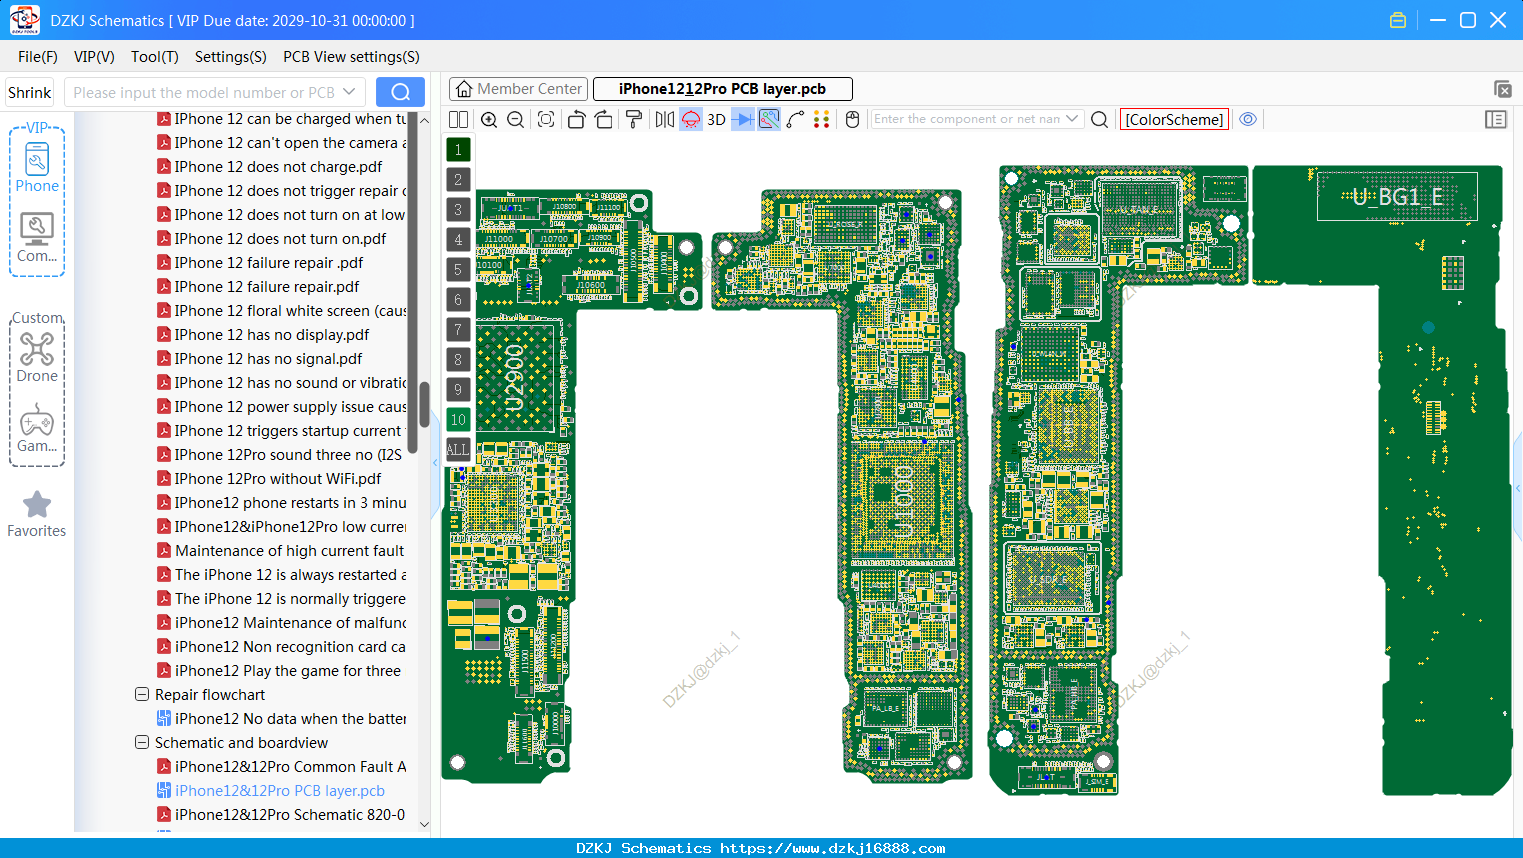Open iPhone12&12Pro Schematic 820-0 file

coord(290,814)
